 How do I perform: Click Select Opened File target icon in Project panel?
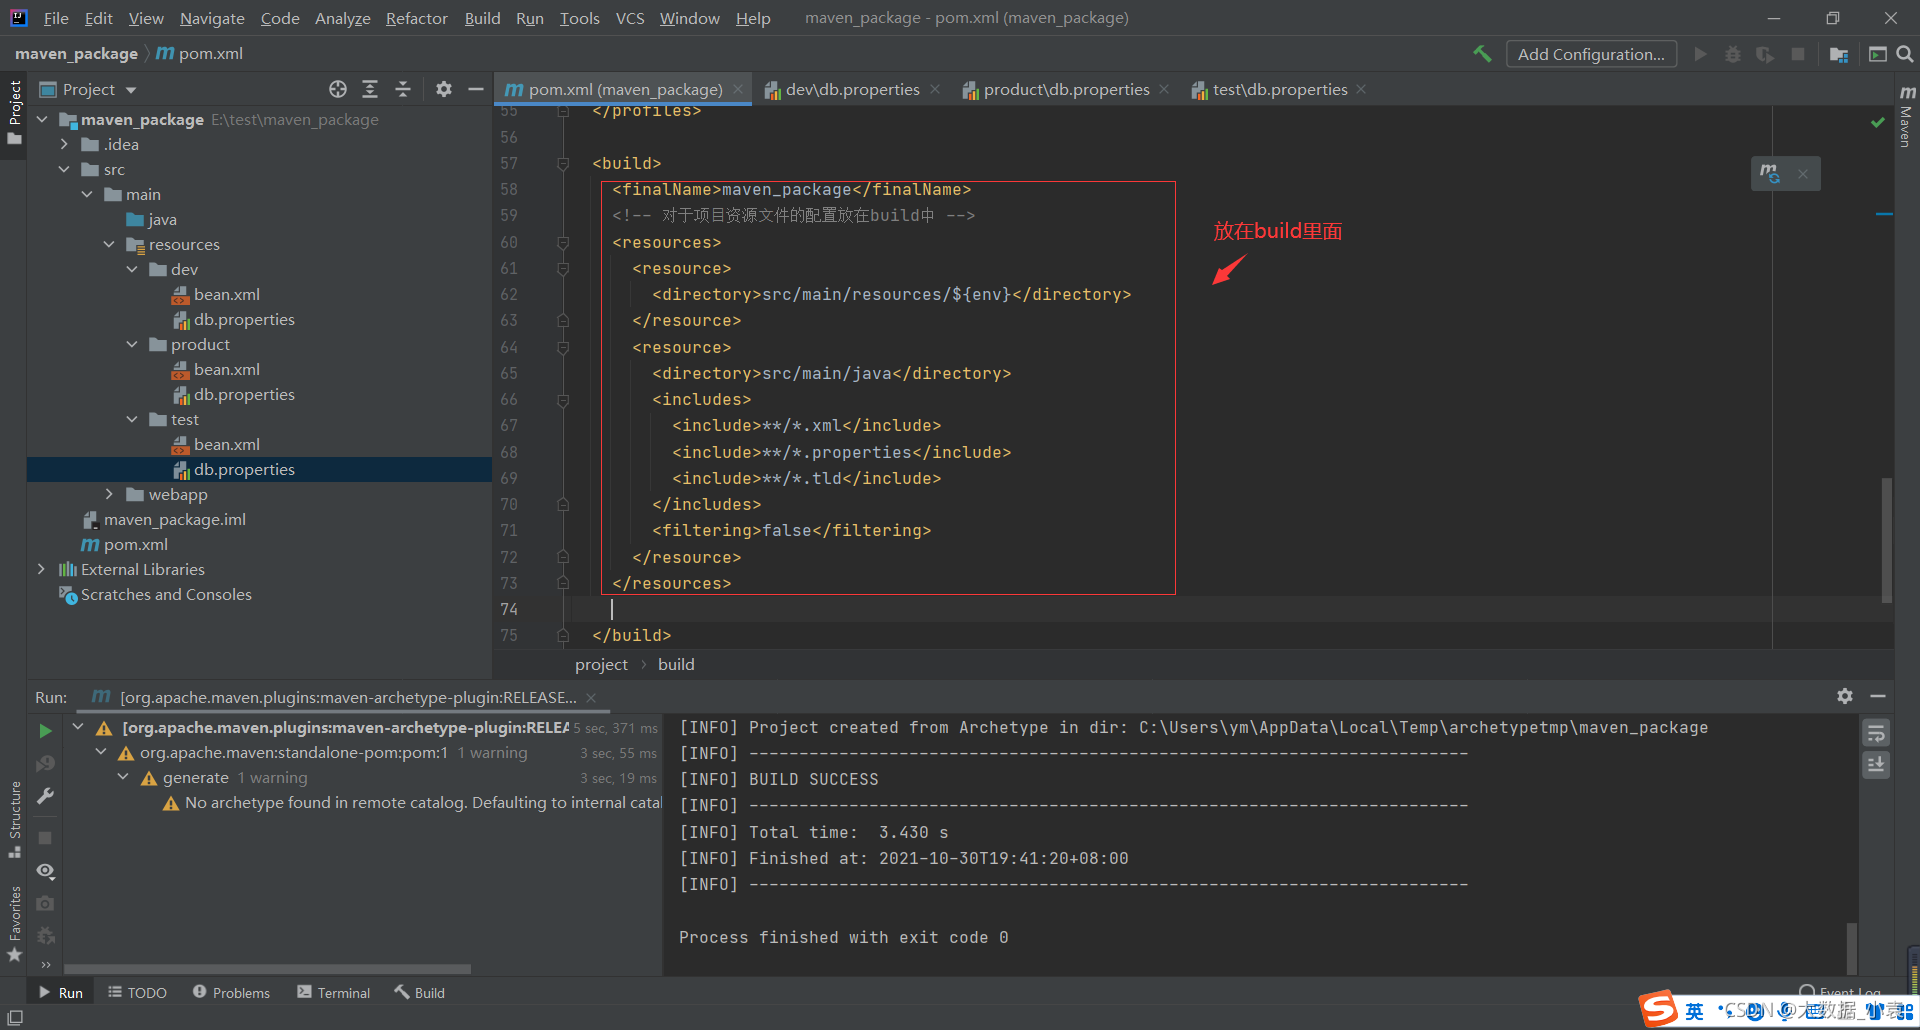(338, 89)
